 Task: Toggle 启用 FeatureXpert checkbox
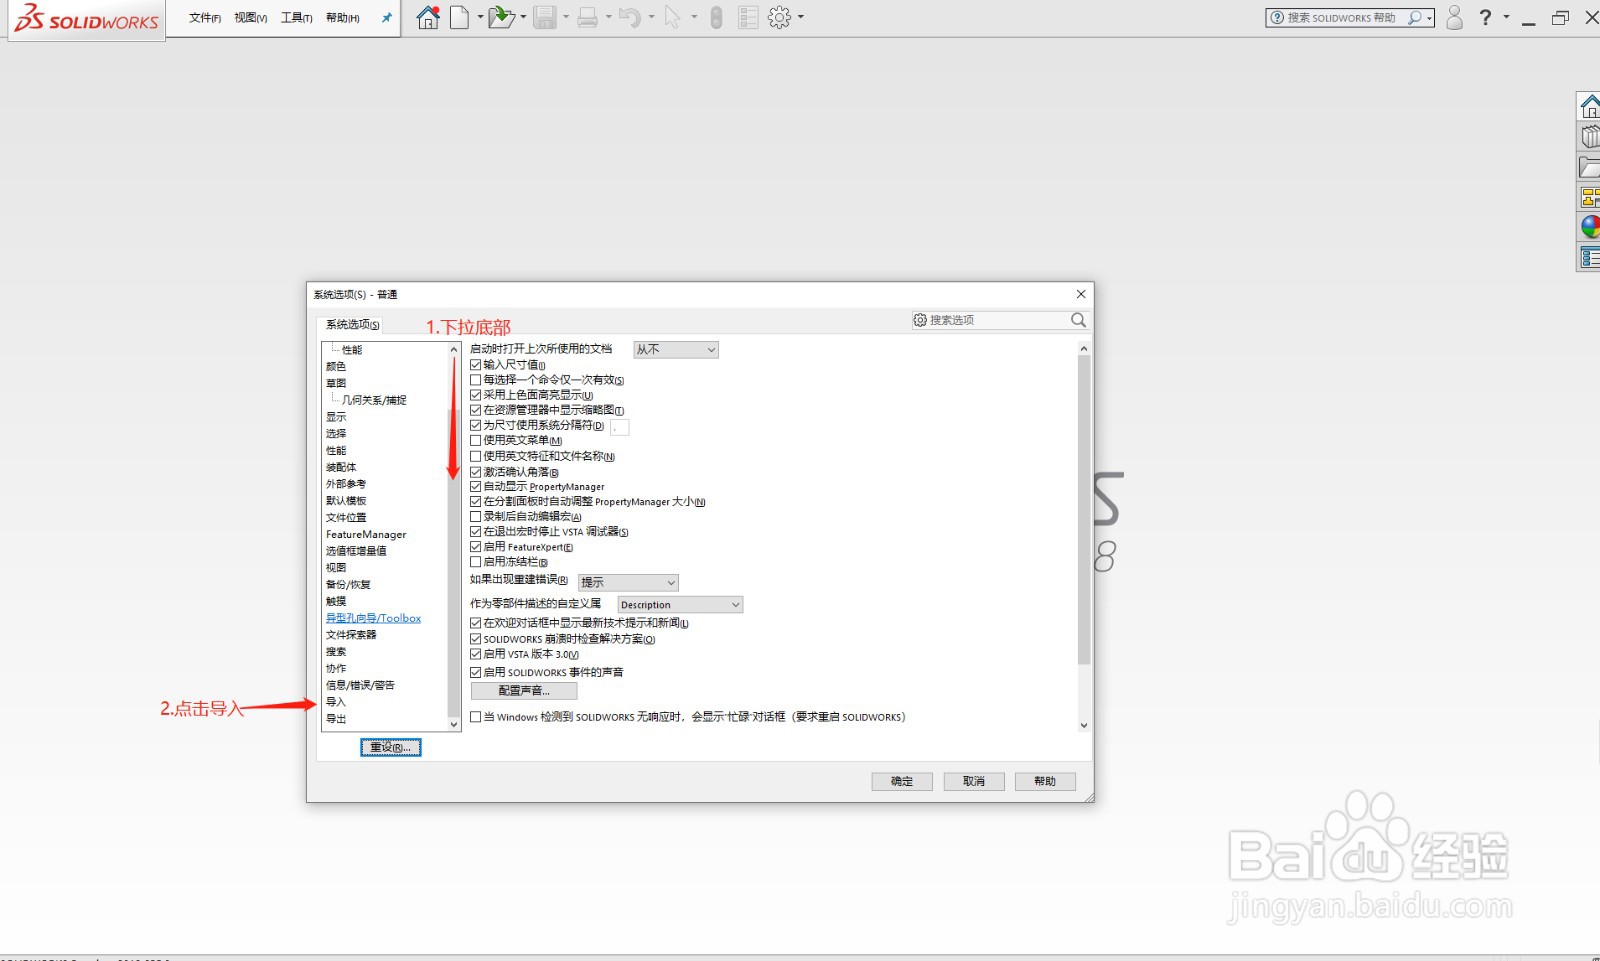[476, 547]
